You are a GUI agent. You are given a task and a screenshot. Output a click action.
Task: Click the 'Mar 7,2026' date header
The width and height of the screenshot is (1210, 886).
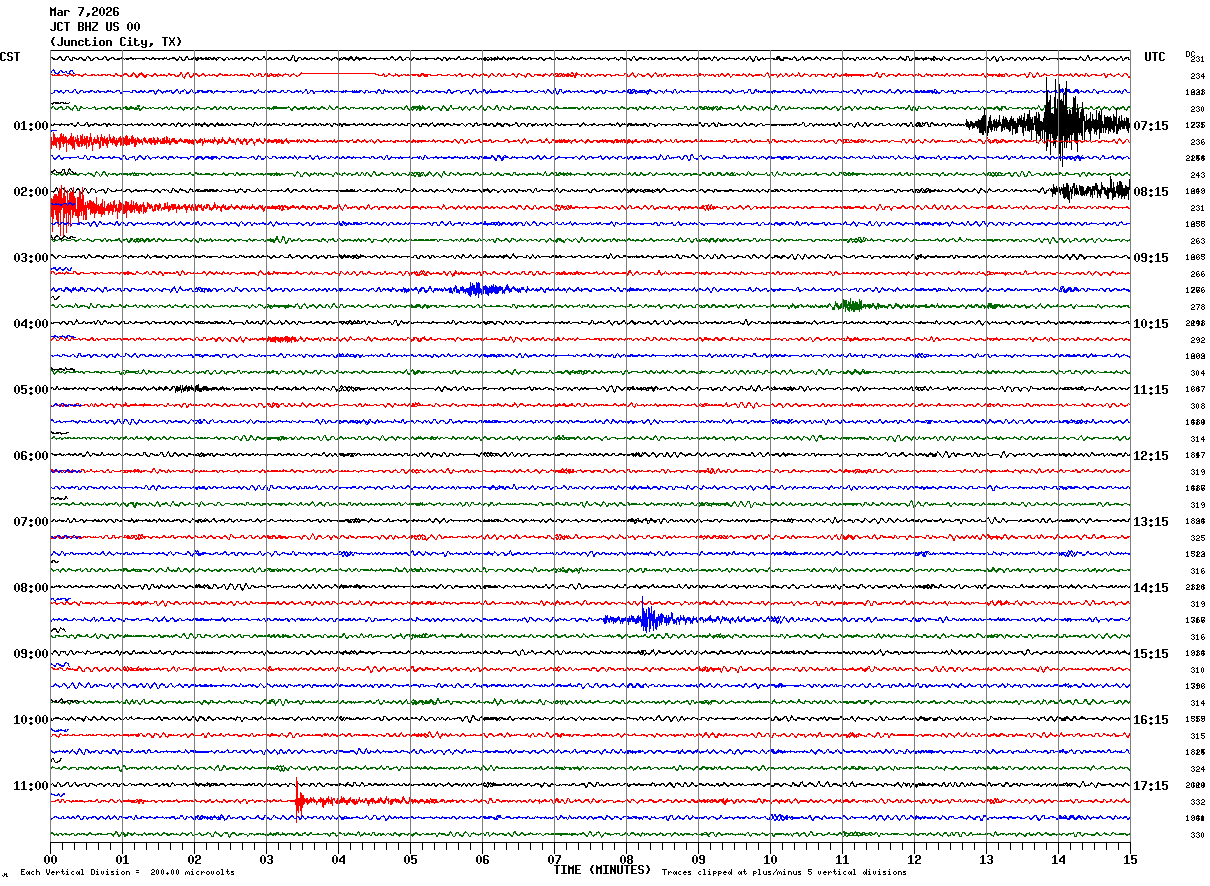point(84,12)
